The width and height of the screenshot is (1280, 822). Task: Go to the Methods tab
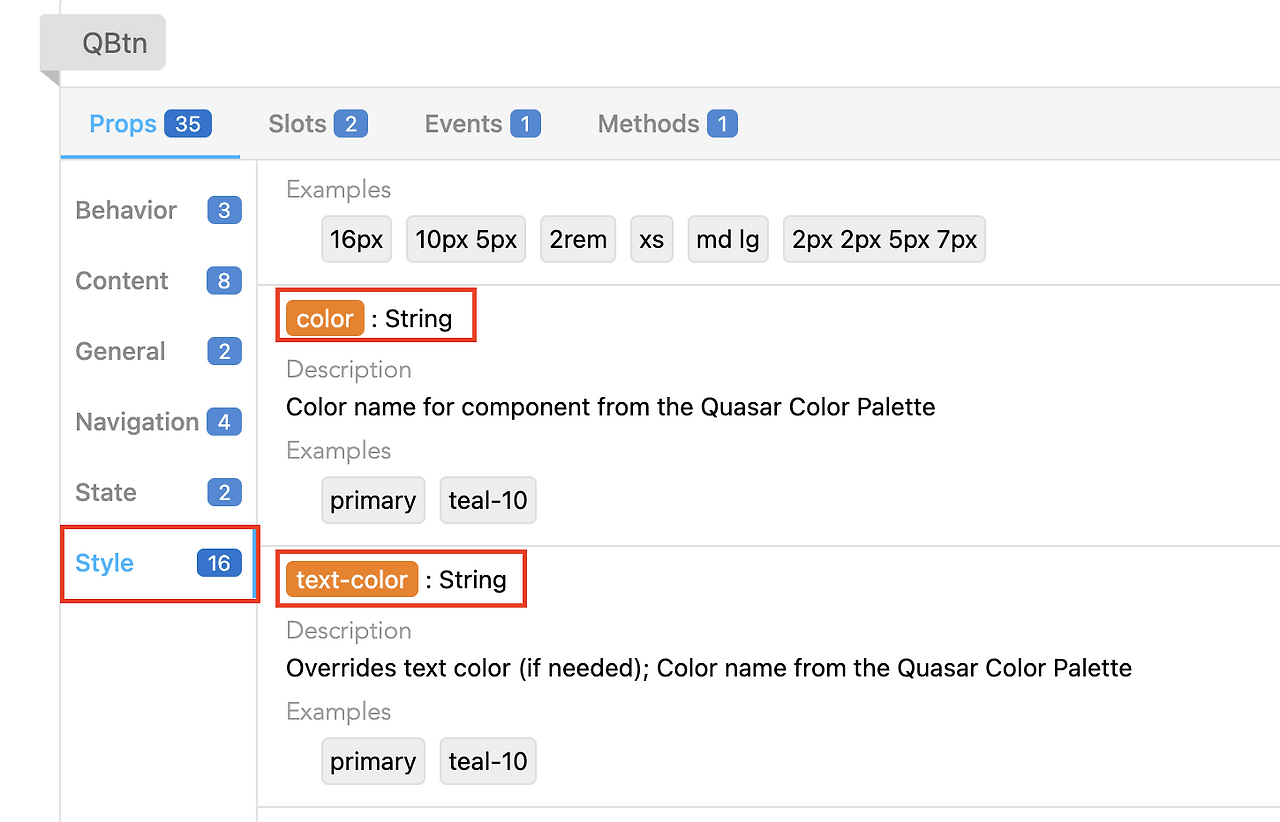coord(667,124)
